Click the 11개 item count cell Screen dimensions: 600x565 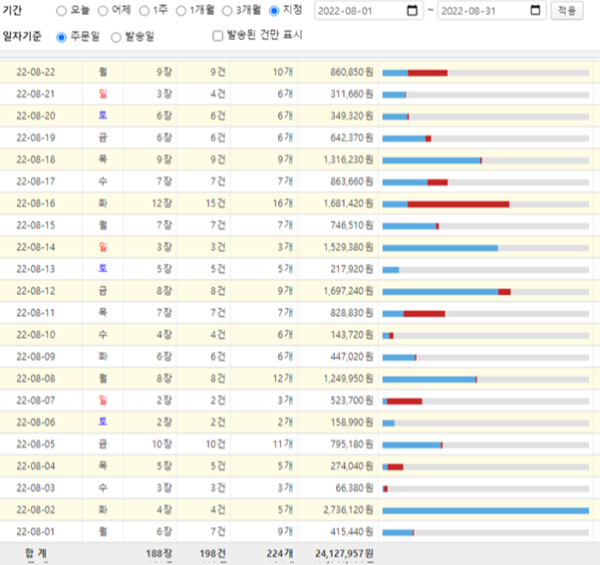point(283,444)
